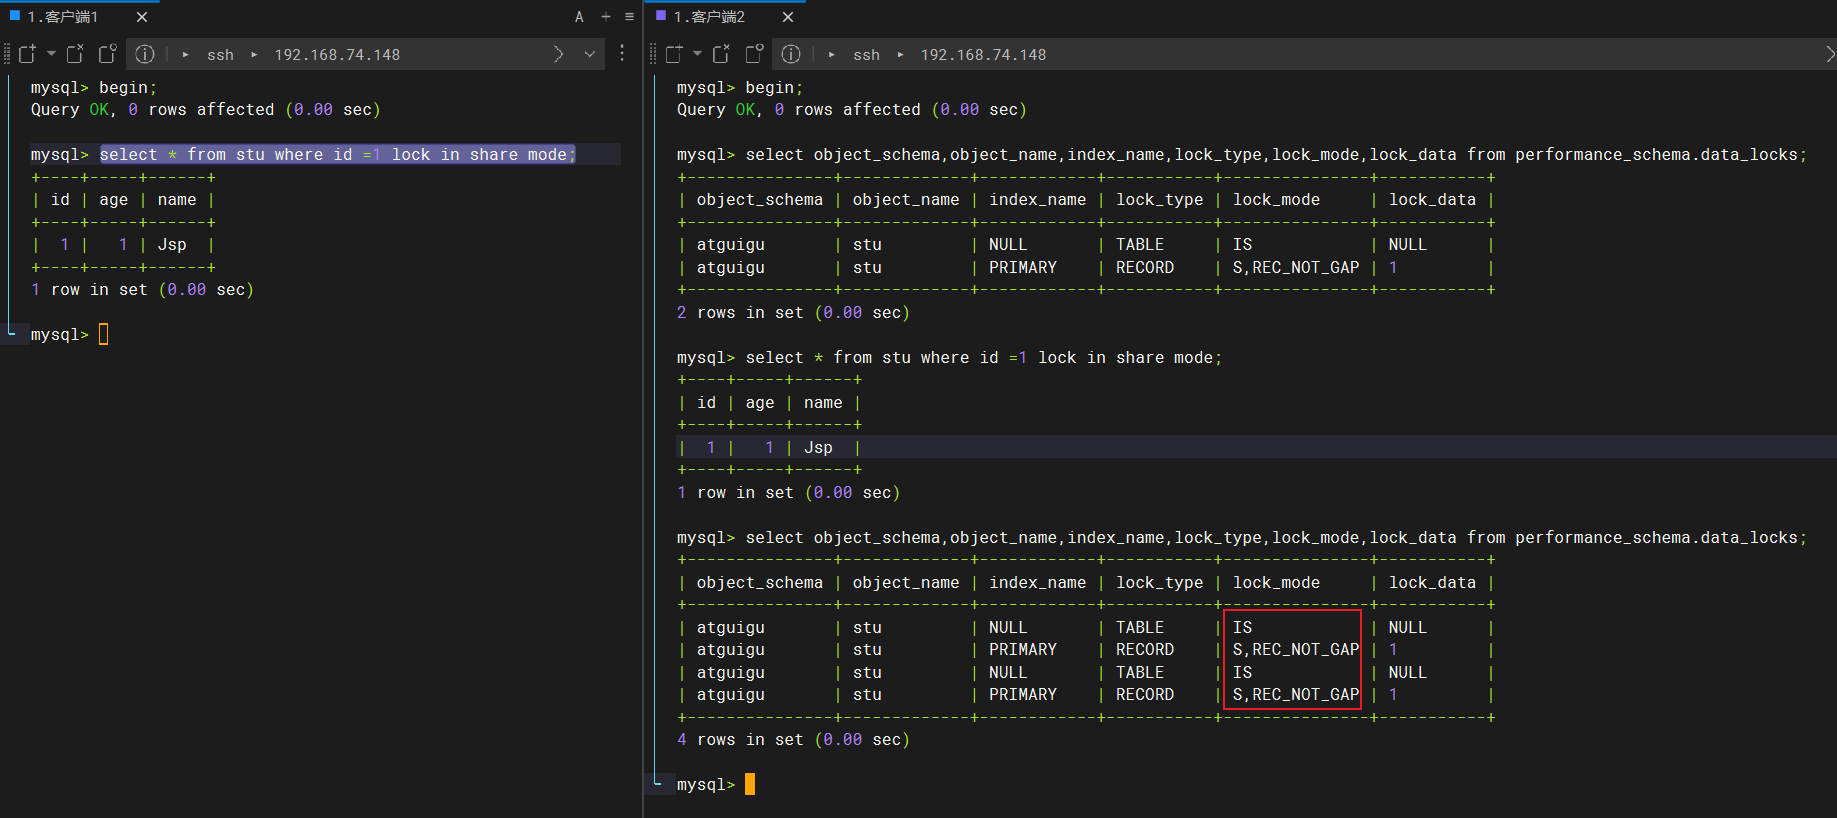Click new session icon in right pane
The height and width of the screenshot is (818, 1837).
pos(674,54)
